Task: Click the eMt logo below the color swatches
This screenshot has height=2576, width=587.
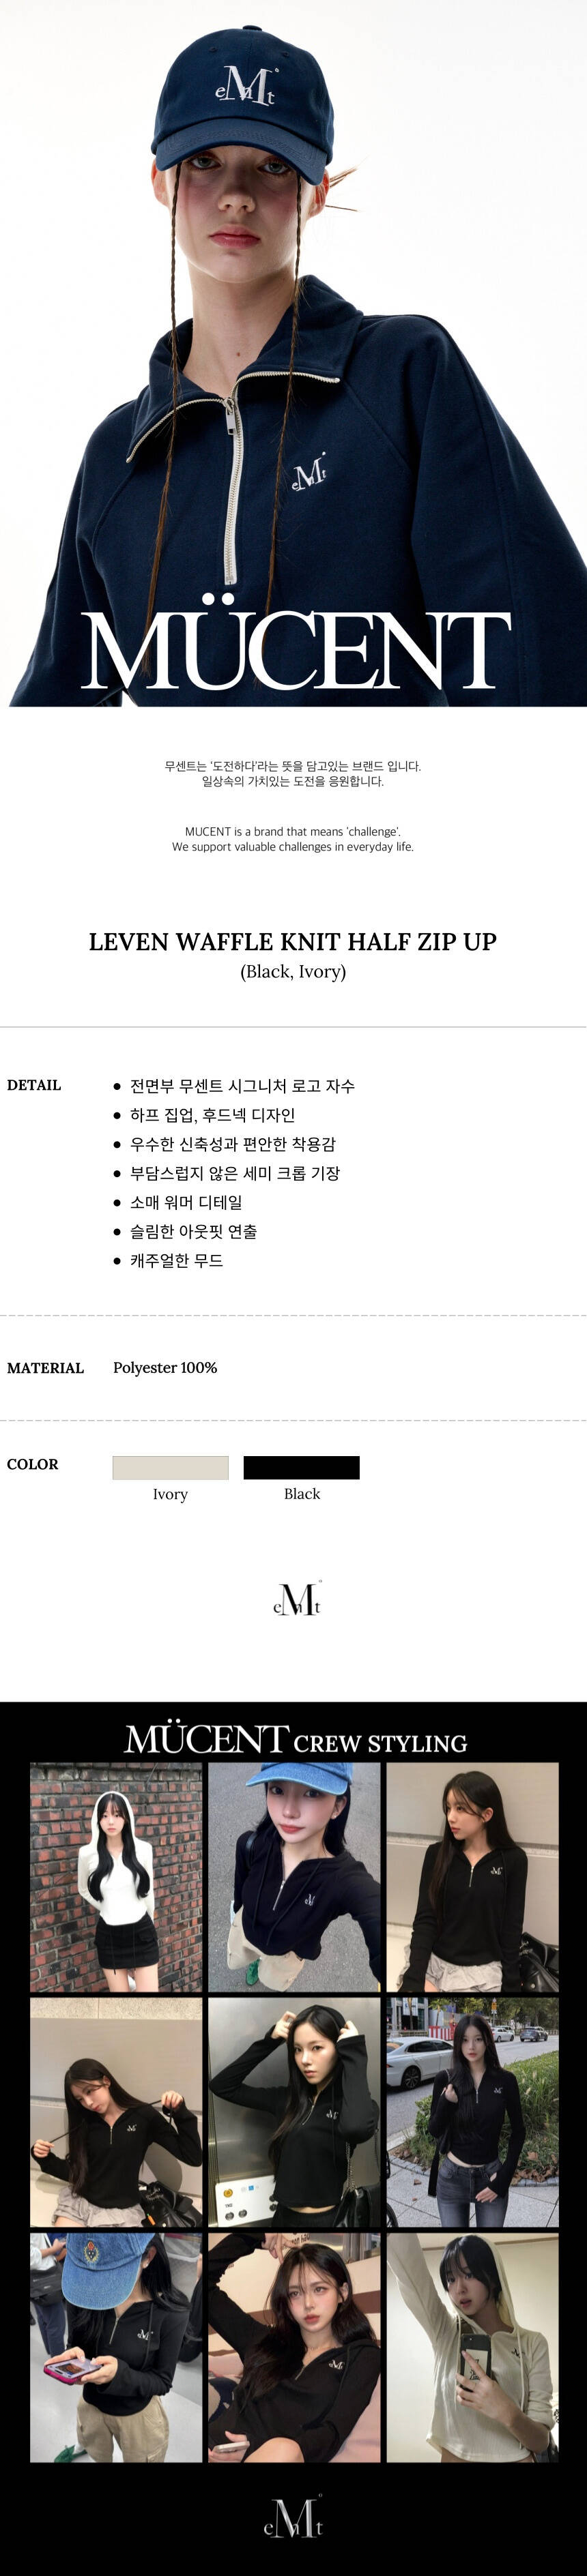Action: 297,1599
